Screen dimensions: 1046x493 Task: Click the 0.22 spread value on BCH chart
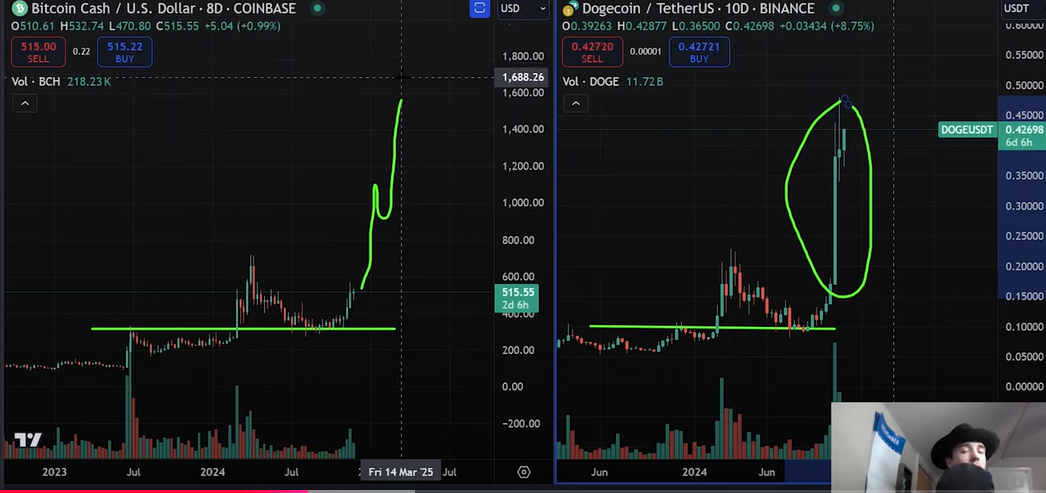[x=81, y=51]
